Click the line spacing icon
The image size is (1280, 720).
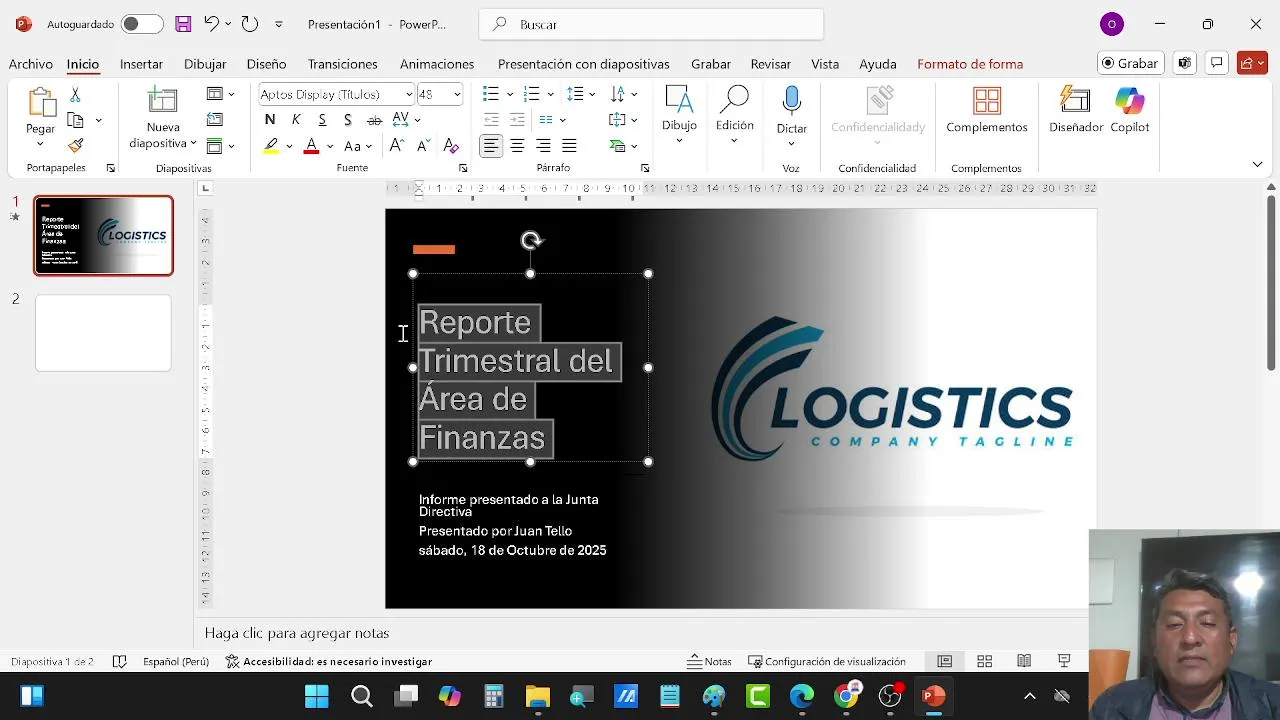(575, 94)
